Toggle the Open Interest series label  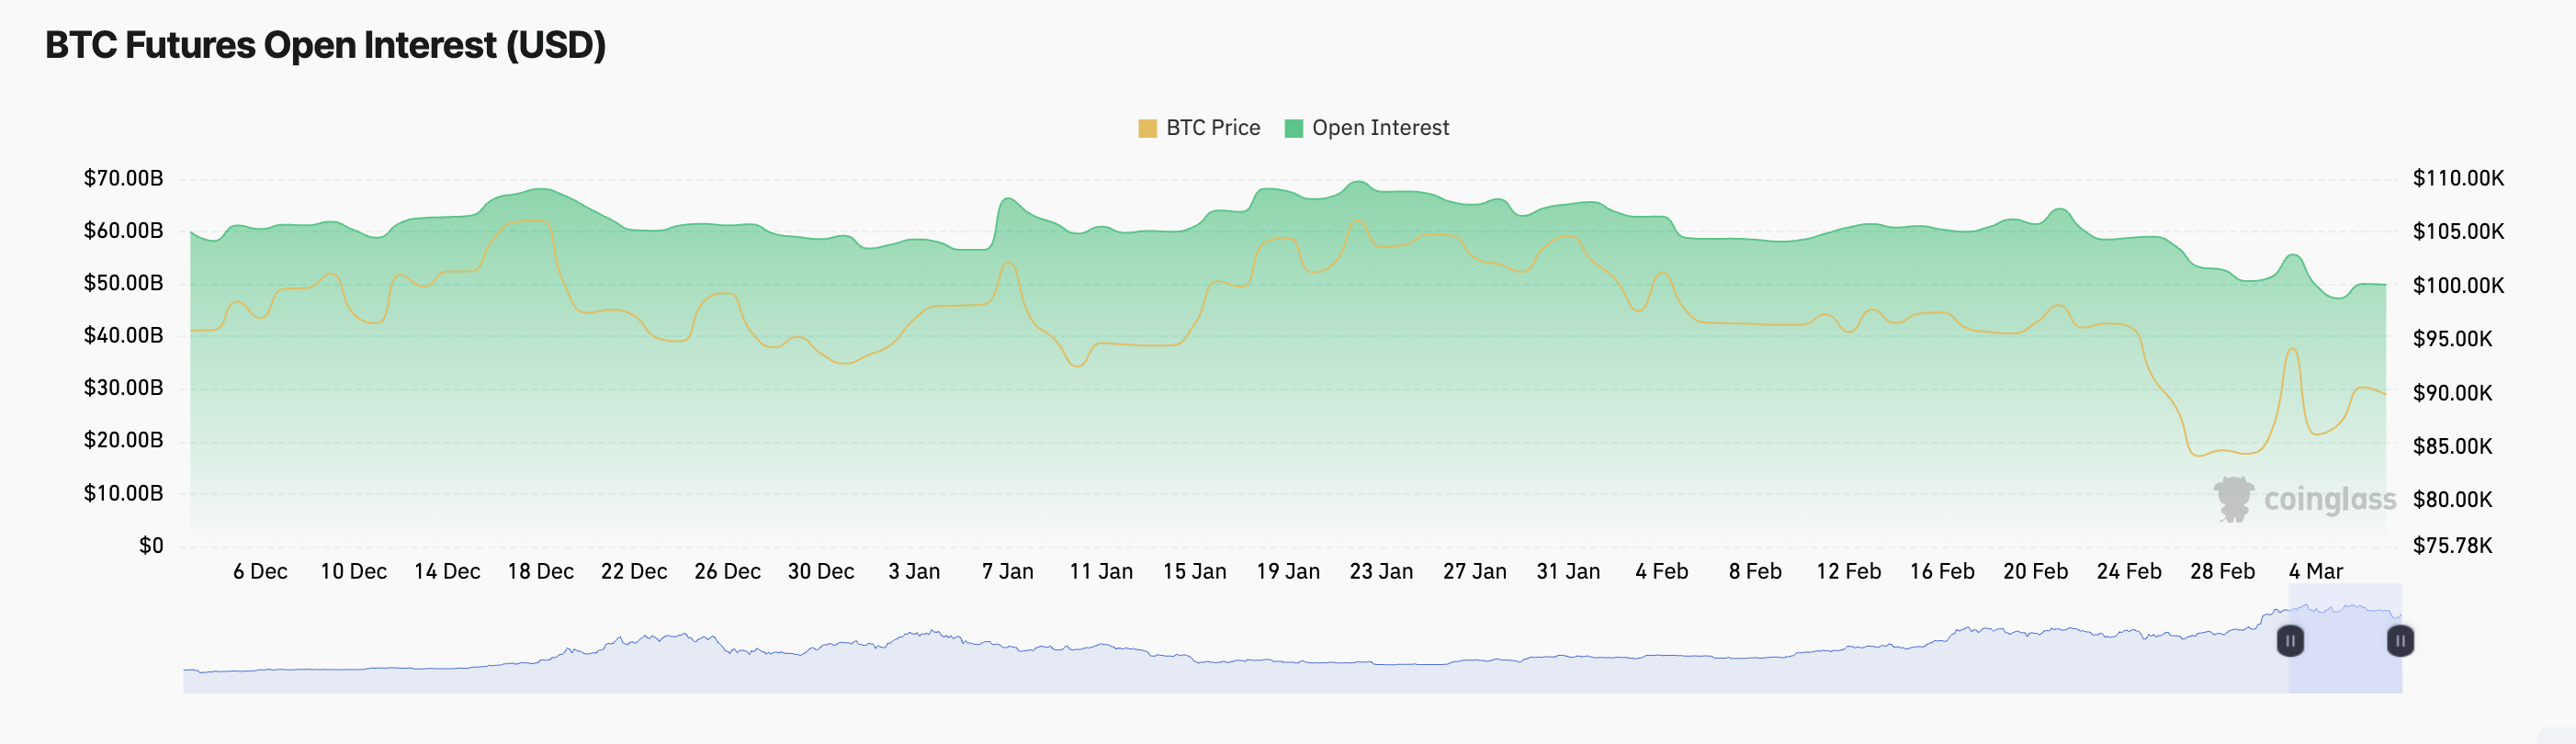(1380, 128)
